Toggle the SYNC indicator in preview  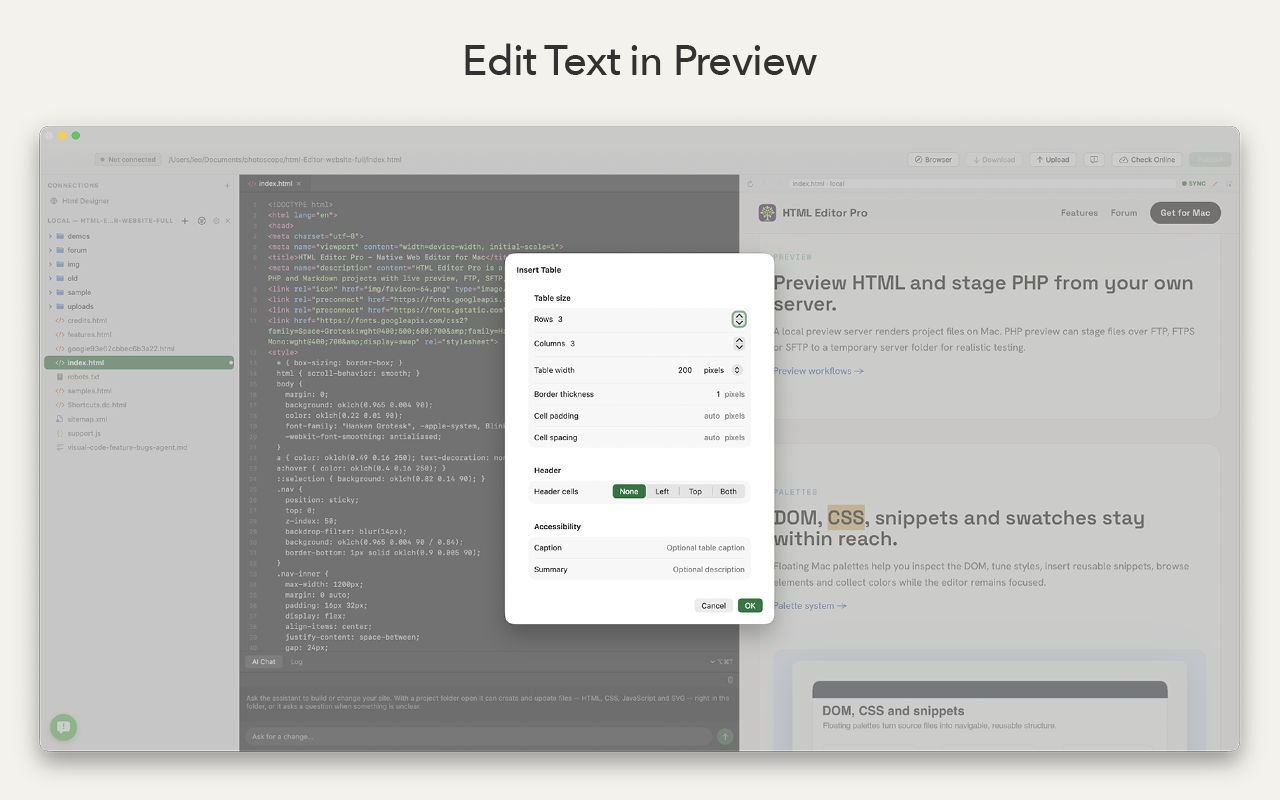point(1194,184)
